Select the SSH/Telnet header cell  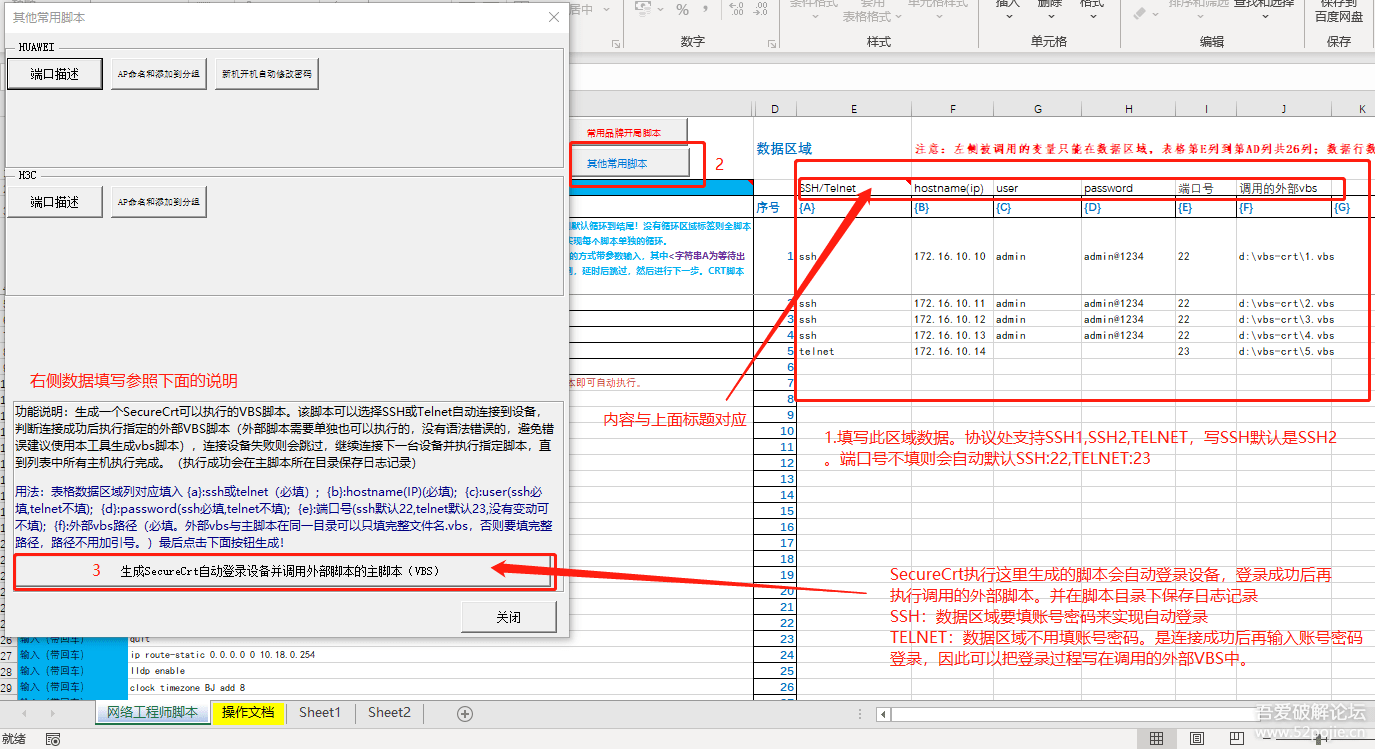pyautogui.click(x=853, y=188)
